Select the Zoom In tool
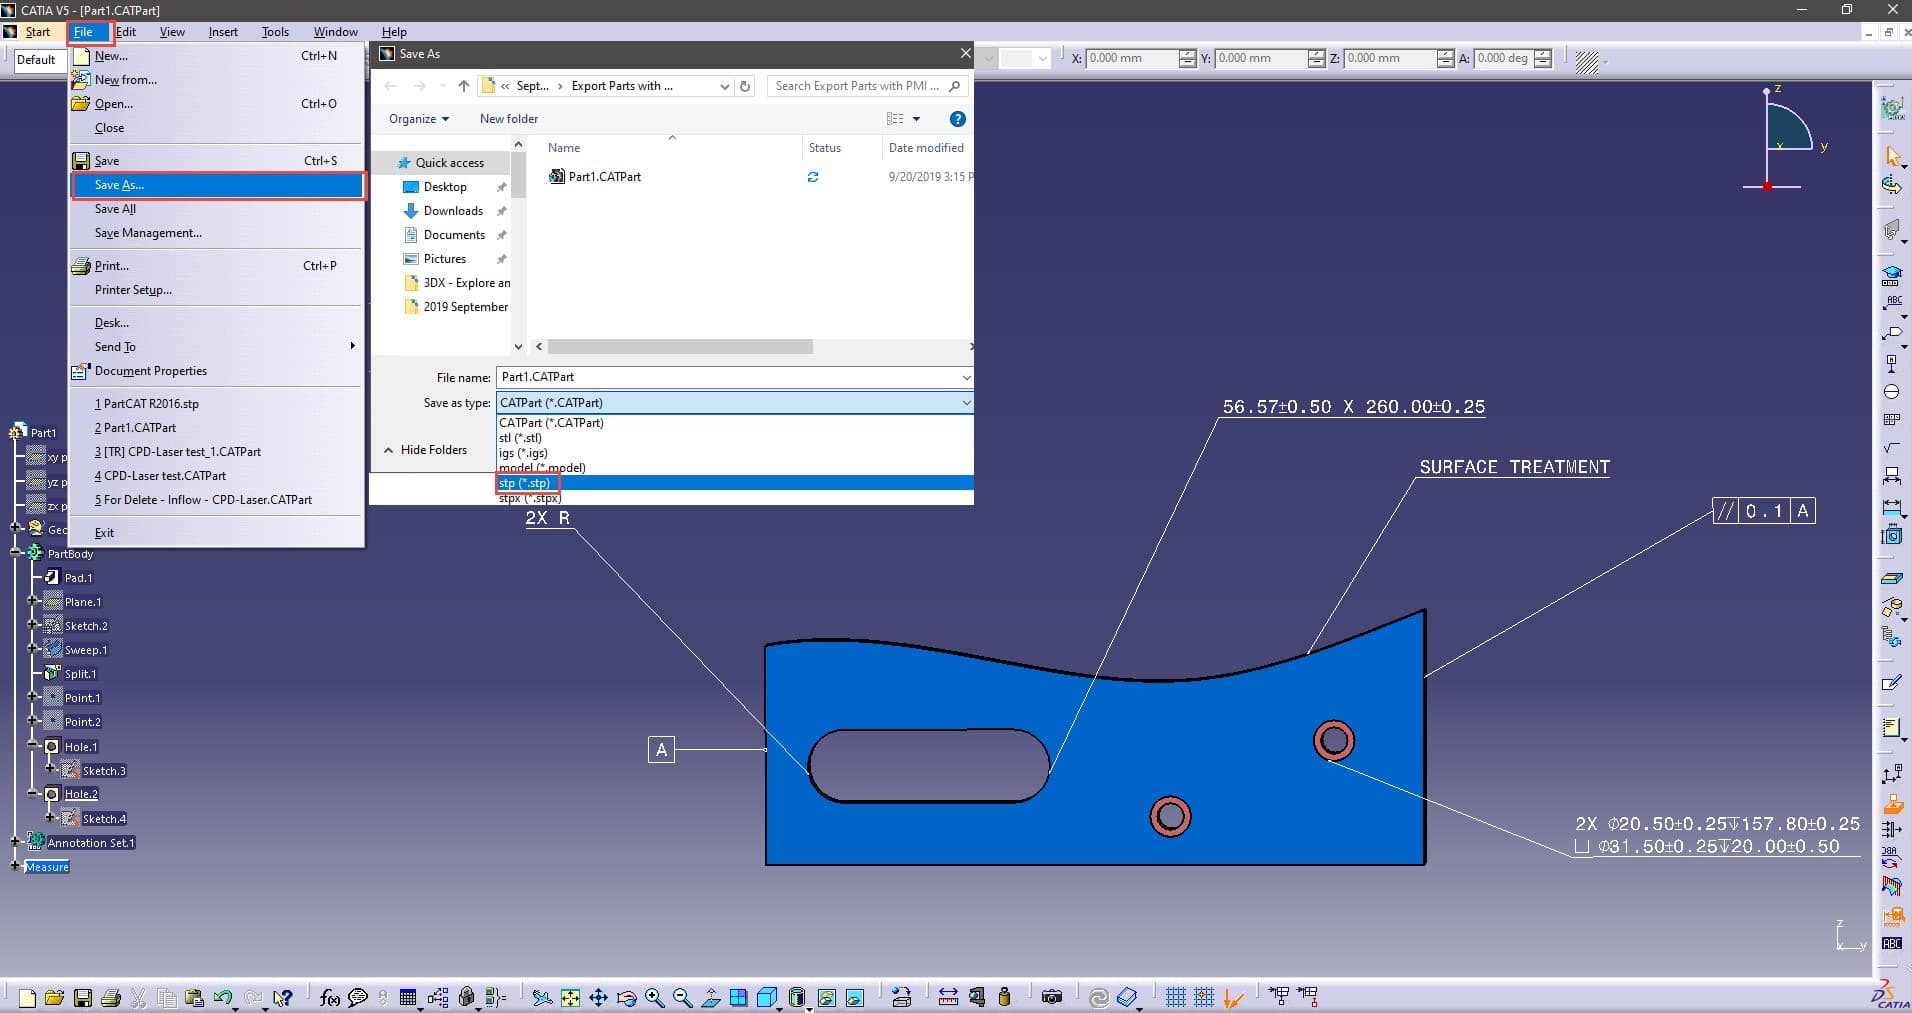 [x=654, y=996]
